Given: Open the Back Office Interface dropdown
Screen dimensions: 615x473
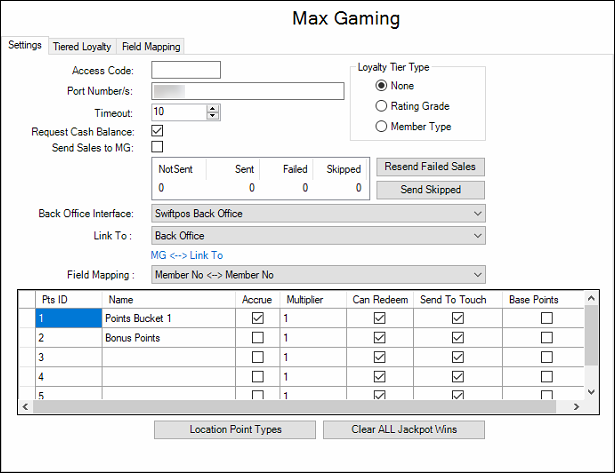Looking at the screenshot, I should [318, 214].
